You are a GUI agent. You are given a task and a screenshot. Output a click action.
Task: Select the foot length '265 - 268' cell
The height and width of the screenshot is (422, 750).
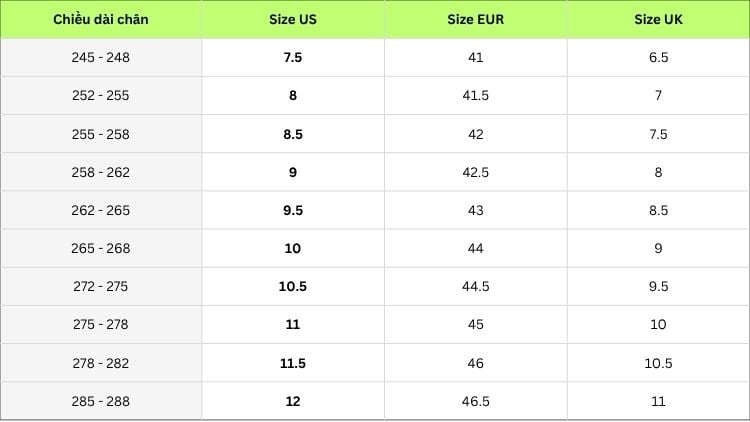point(101,248)
